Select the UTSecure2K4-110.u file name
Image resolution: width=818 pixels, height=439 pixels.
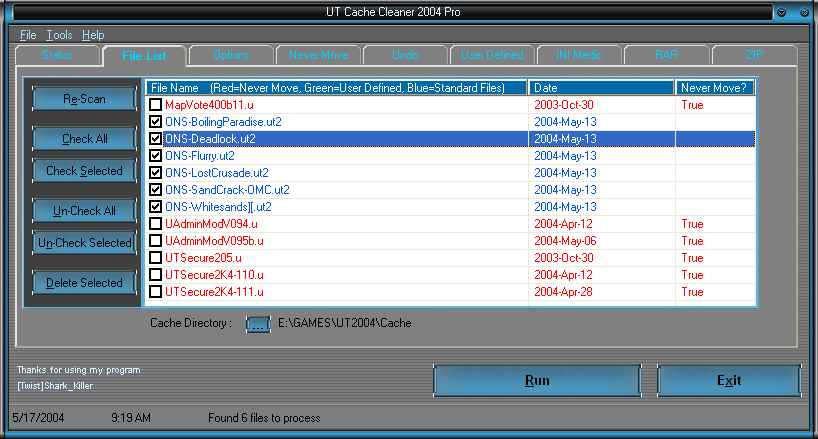coord(214,274)
